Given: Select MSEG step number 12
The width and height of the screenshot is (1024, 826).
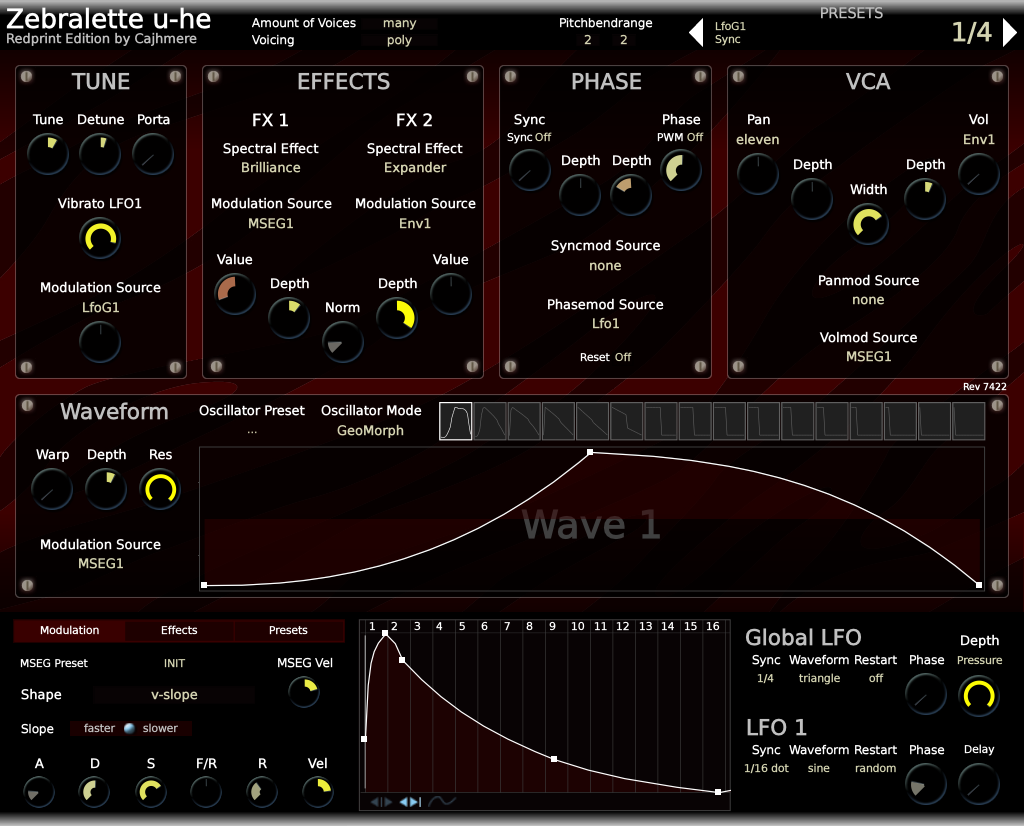Looking at the screenshot, I should pyautogui.click(x=622, y=626).
